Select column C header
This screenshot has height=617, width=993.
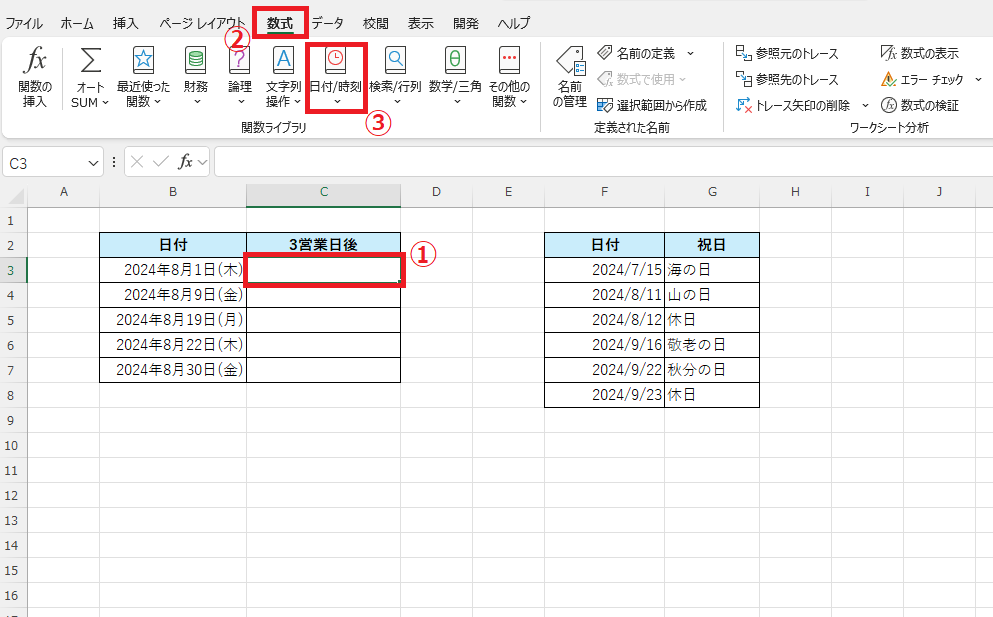point(324,192)
